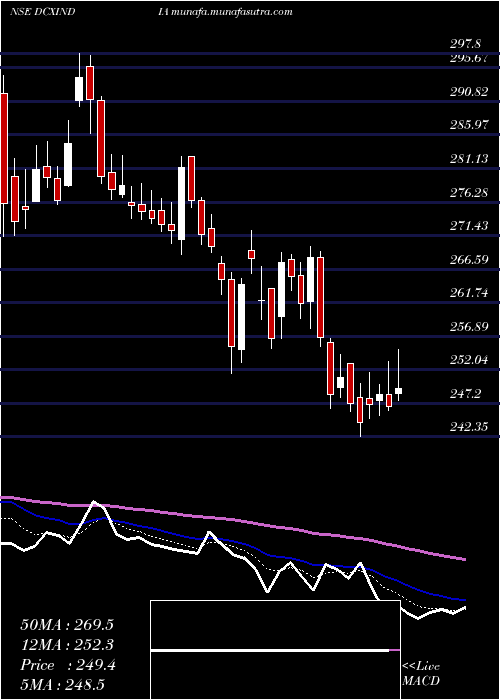The height and width of the screenshot is (700, 500).
Task: Click the 12MA : 252.3 readout
Action: [x=67, y=645]
